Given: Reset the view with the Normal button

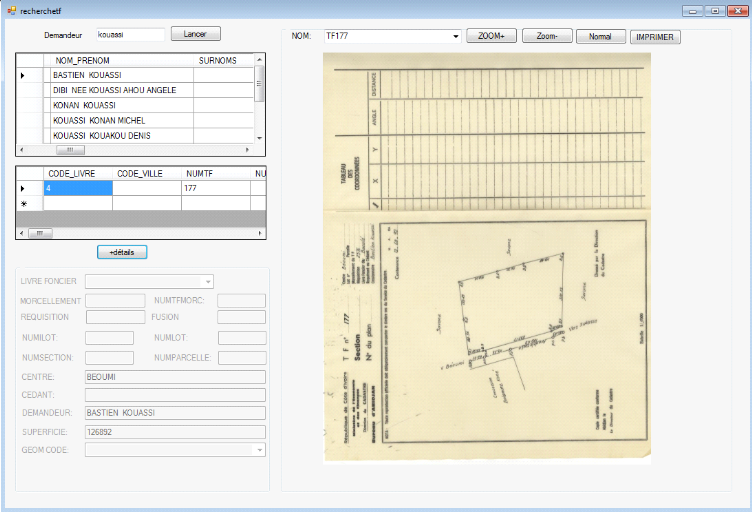Looking at the screenshot, I should 600,36.
